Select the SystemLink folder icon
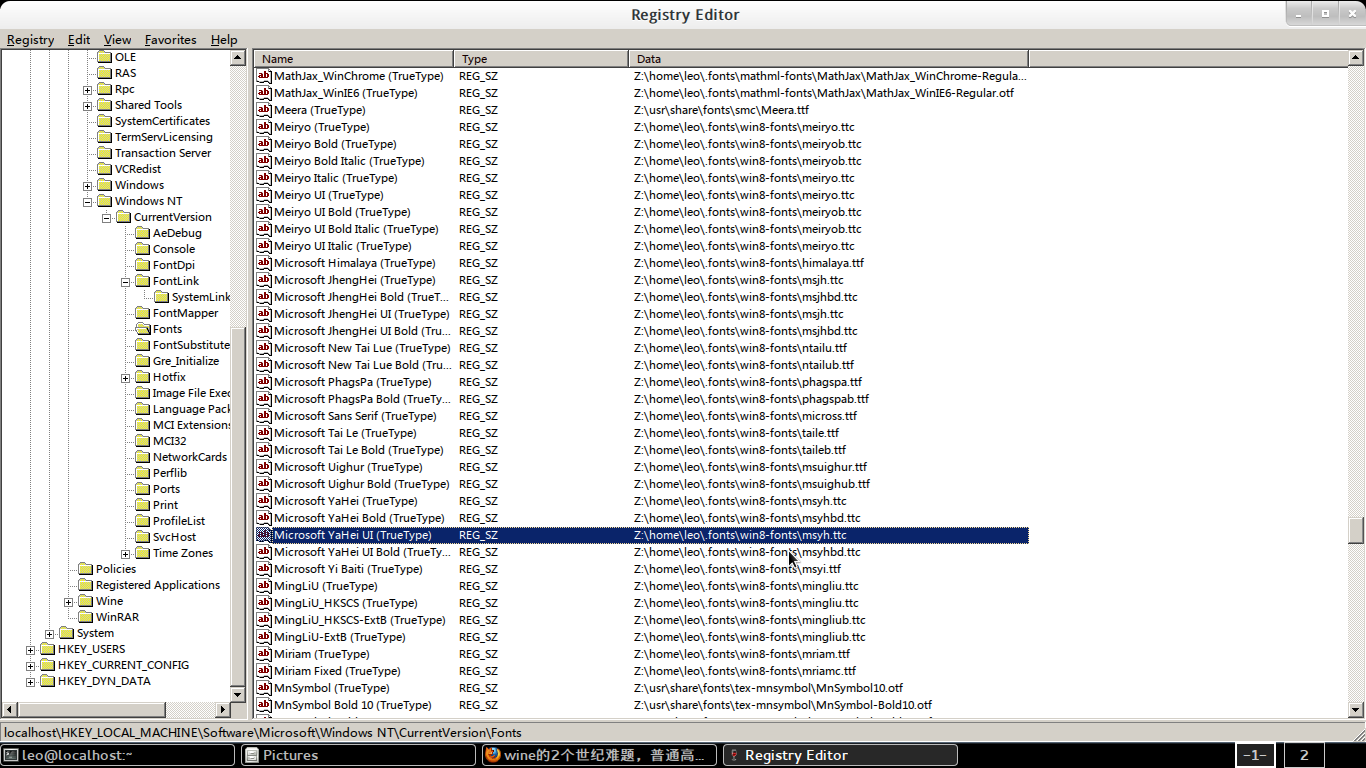1366x768 pixels. [161, 297]
